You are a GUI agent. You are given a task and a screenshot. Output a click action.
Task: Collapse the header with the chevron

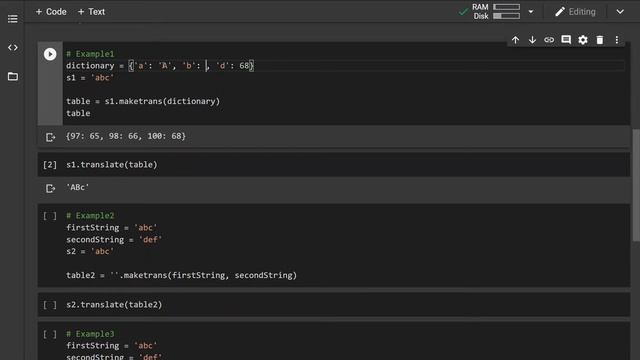click(620, 12)
